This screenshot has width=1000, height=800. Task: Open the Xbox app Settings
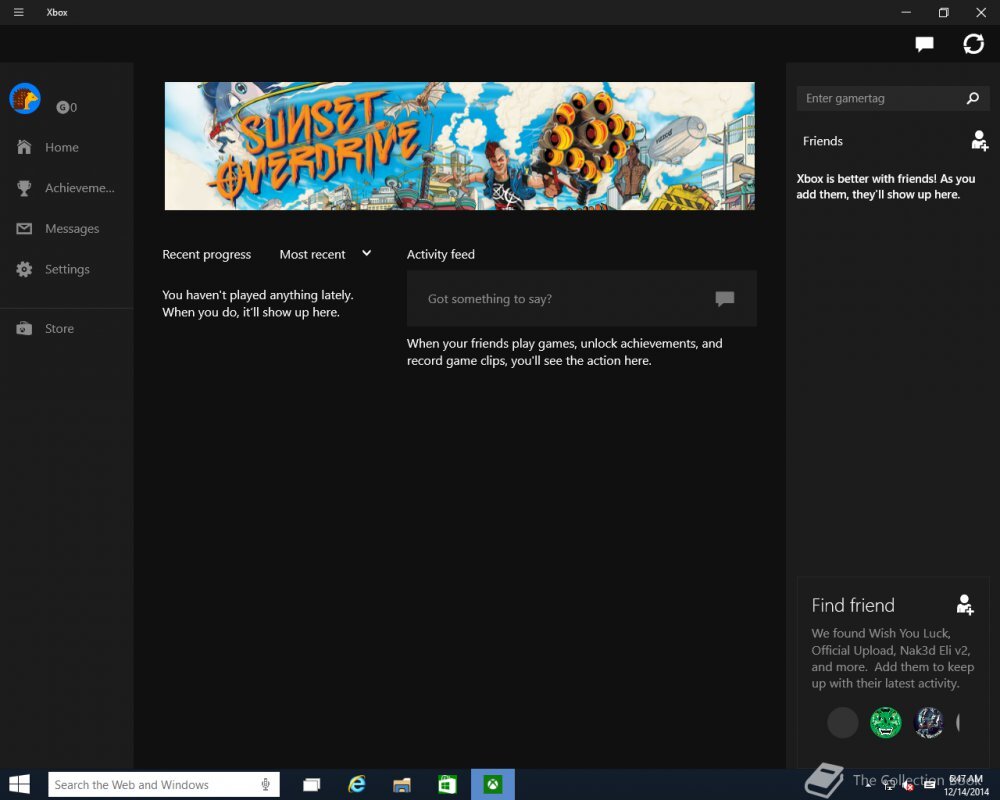pyautogui.click(x=64, y=269)
